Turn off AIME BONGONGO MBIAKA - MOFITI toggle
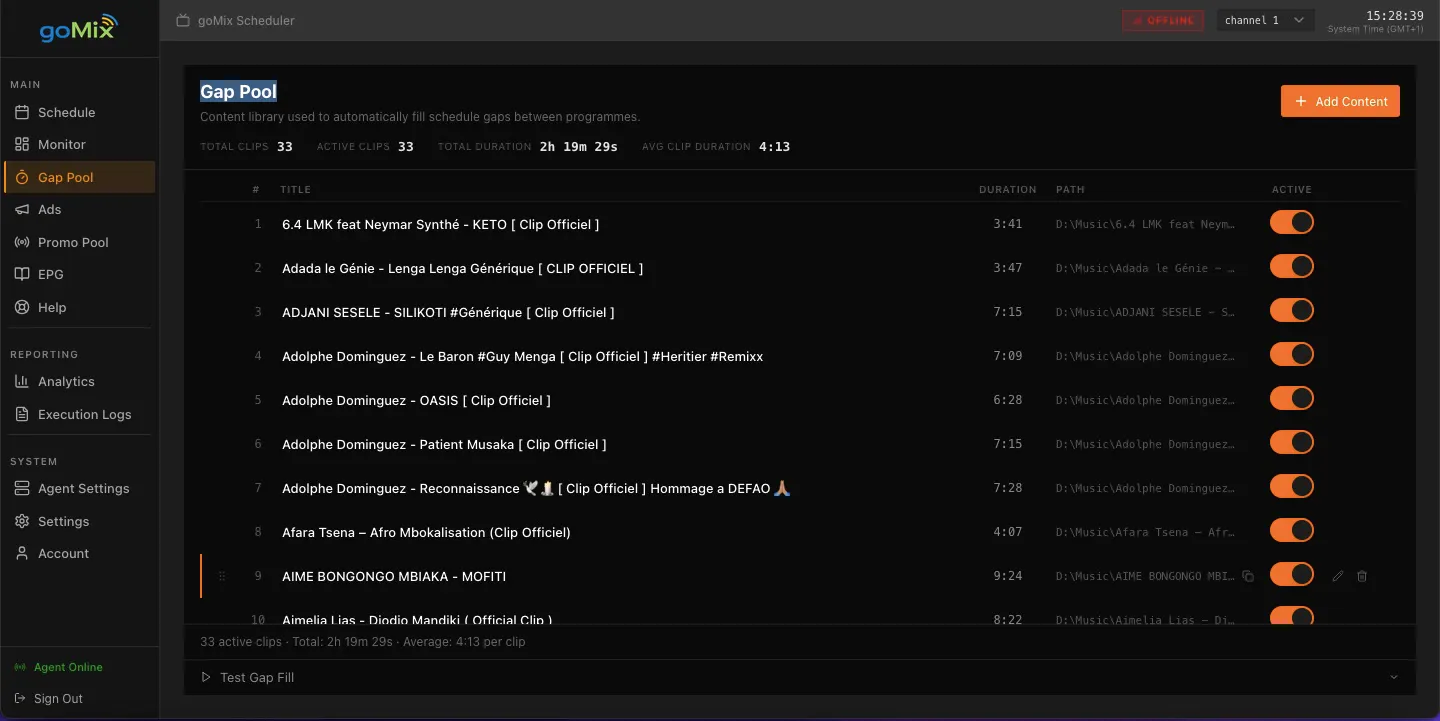 (1292, 574)
